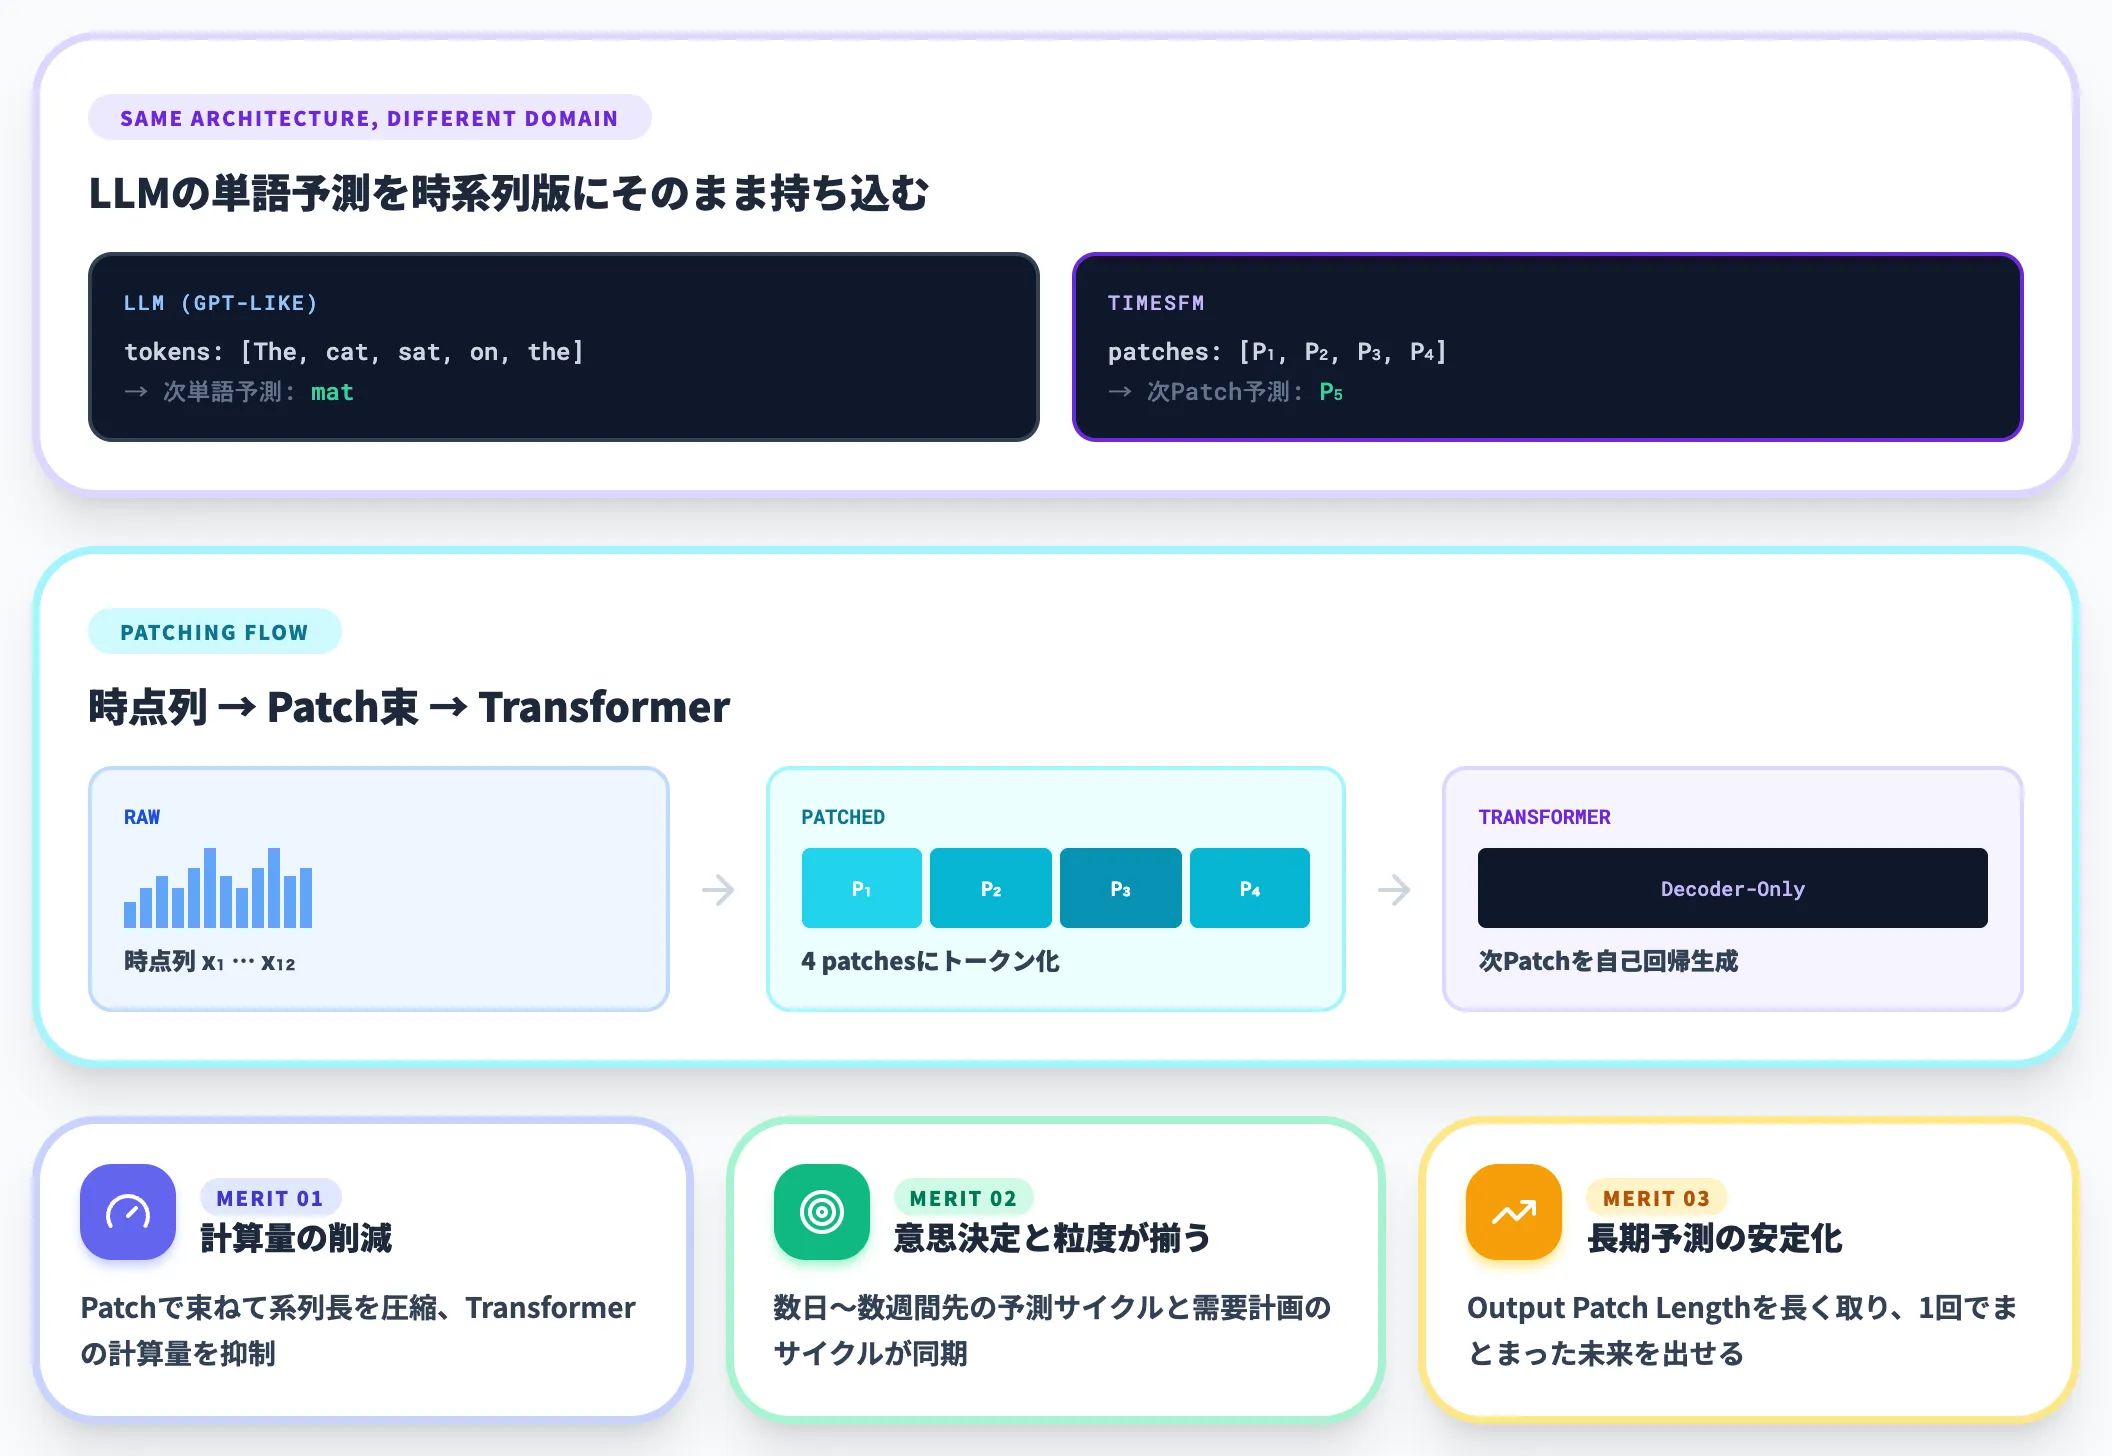Click the LLM (GPT-LIKE) code panel header

coord(220,303)
